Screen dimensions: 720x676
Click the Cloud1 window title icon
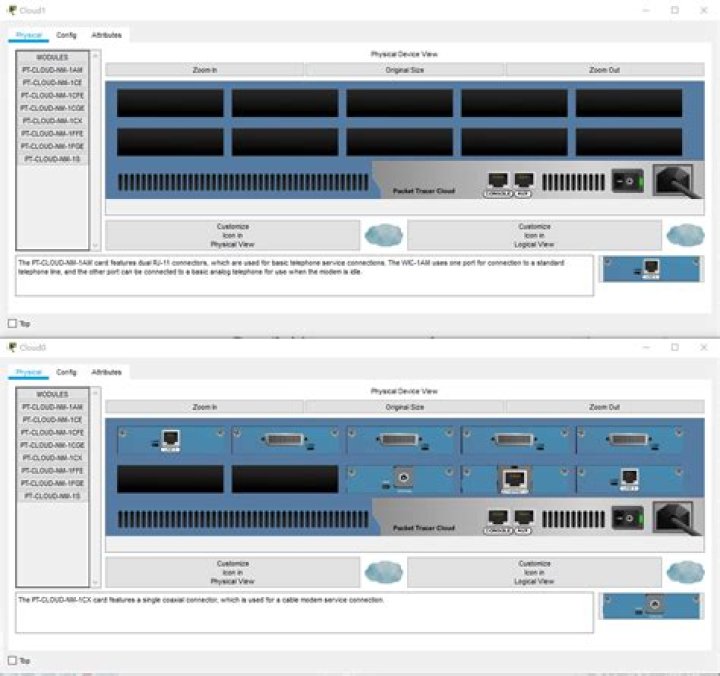12,10
